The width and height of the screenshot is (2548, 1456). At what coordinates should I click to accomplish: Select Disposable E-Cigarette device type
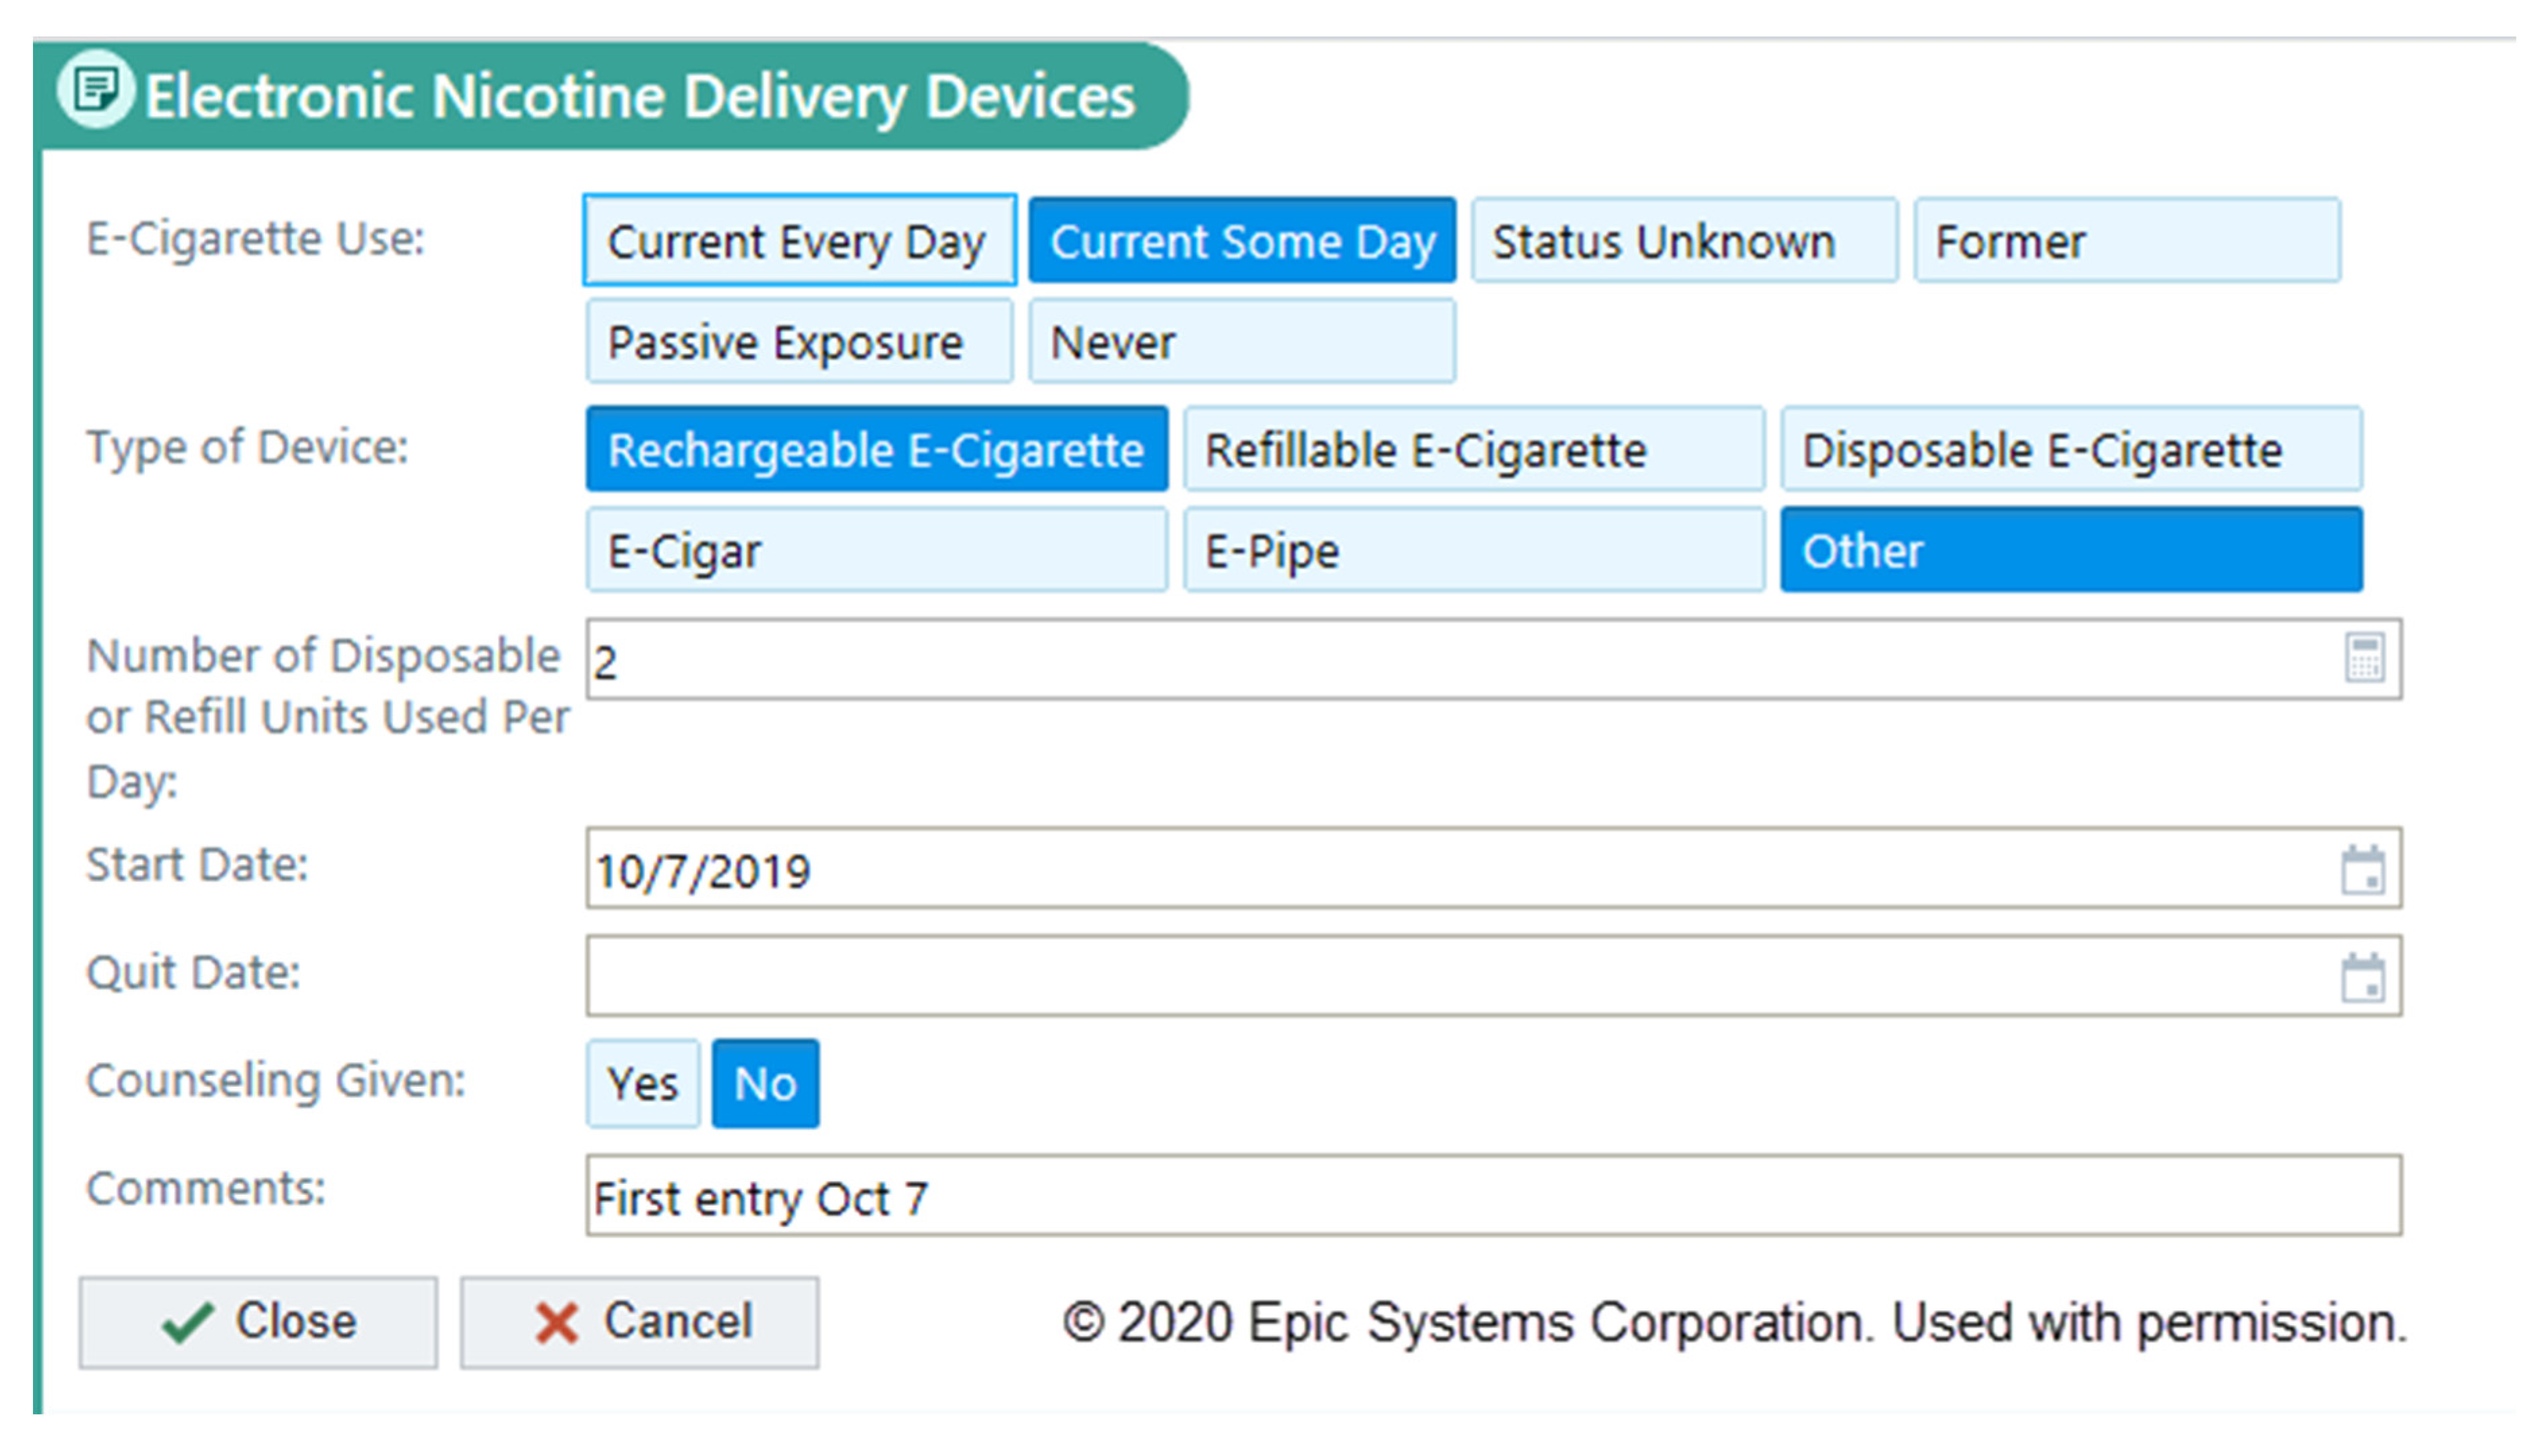click(2071, 449)
